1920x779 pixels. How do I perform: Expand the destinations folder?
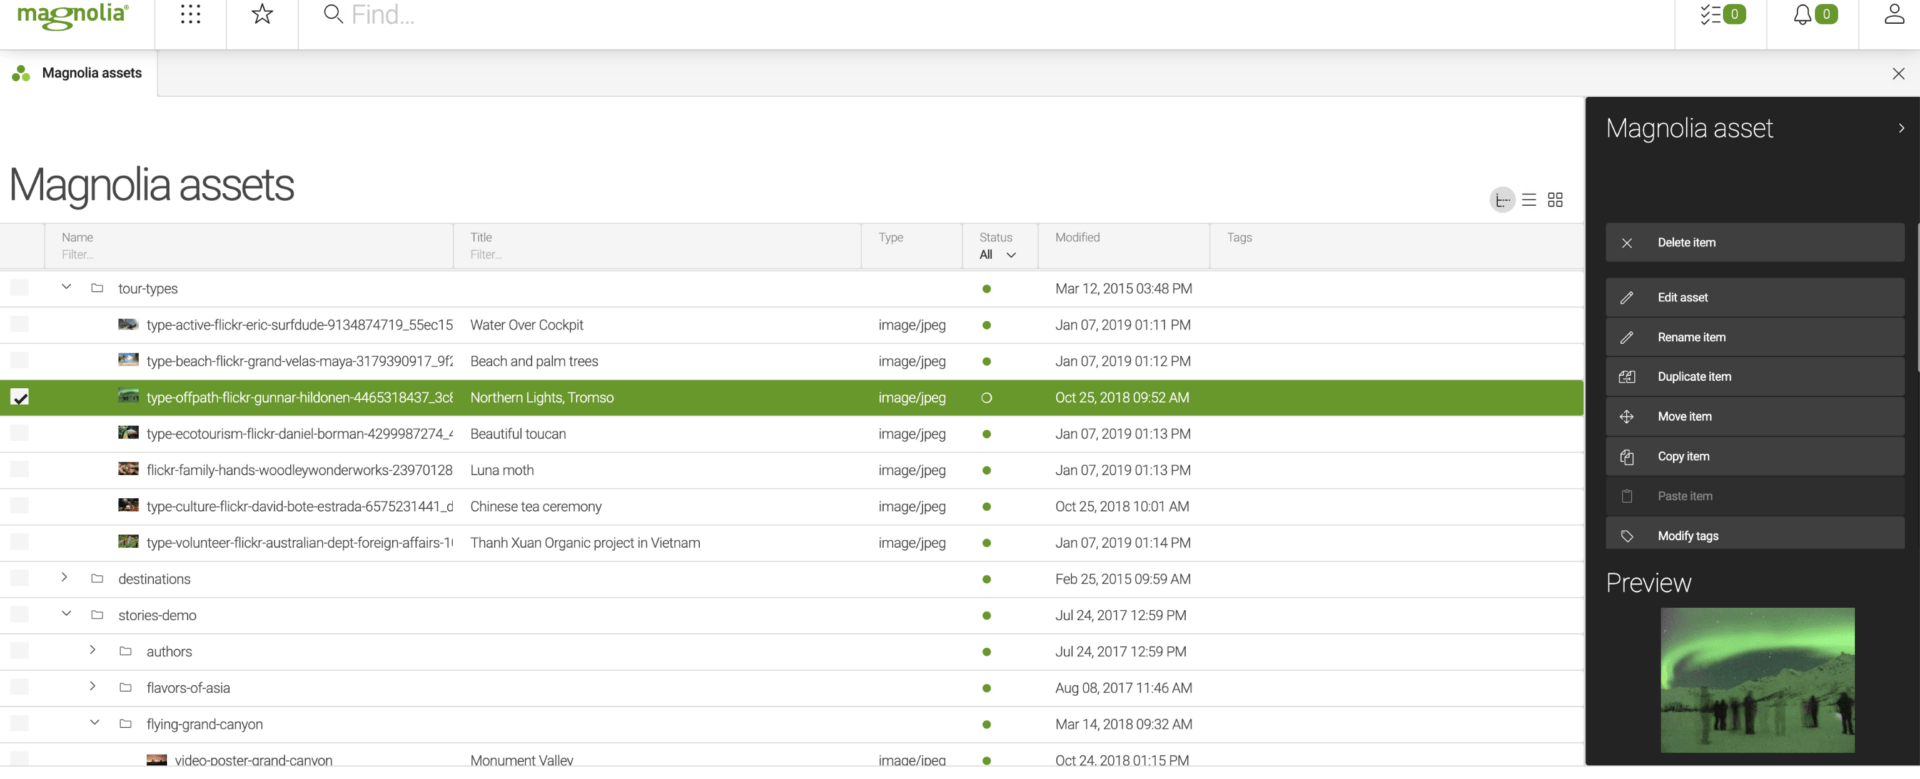coord(65,578)
